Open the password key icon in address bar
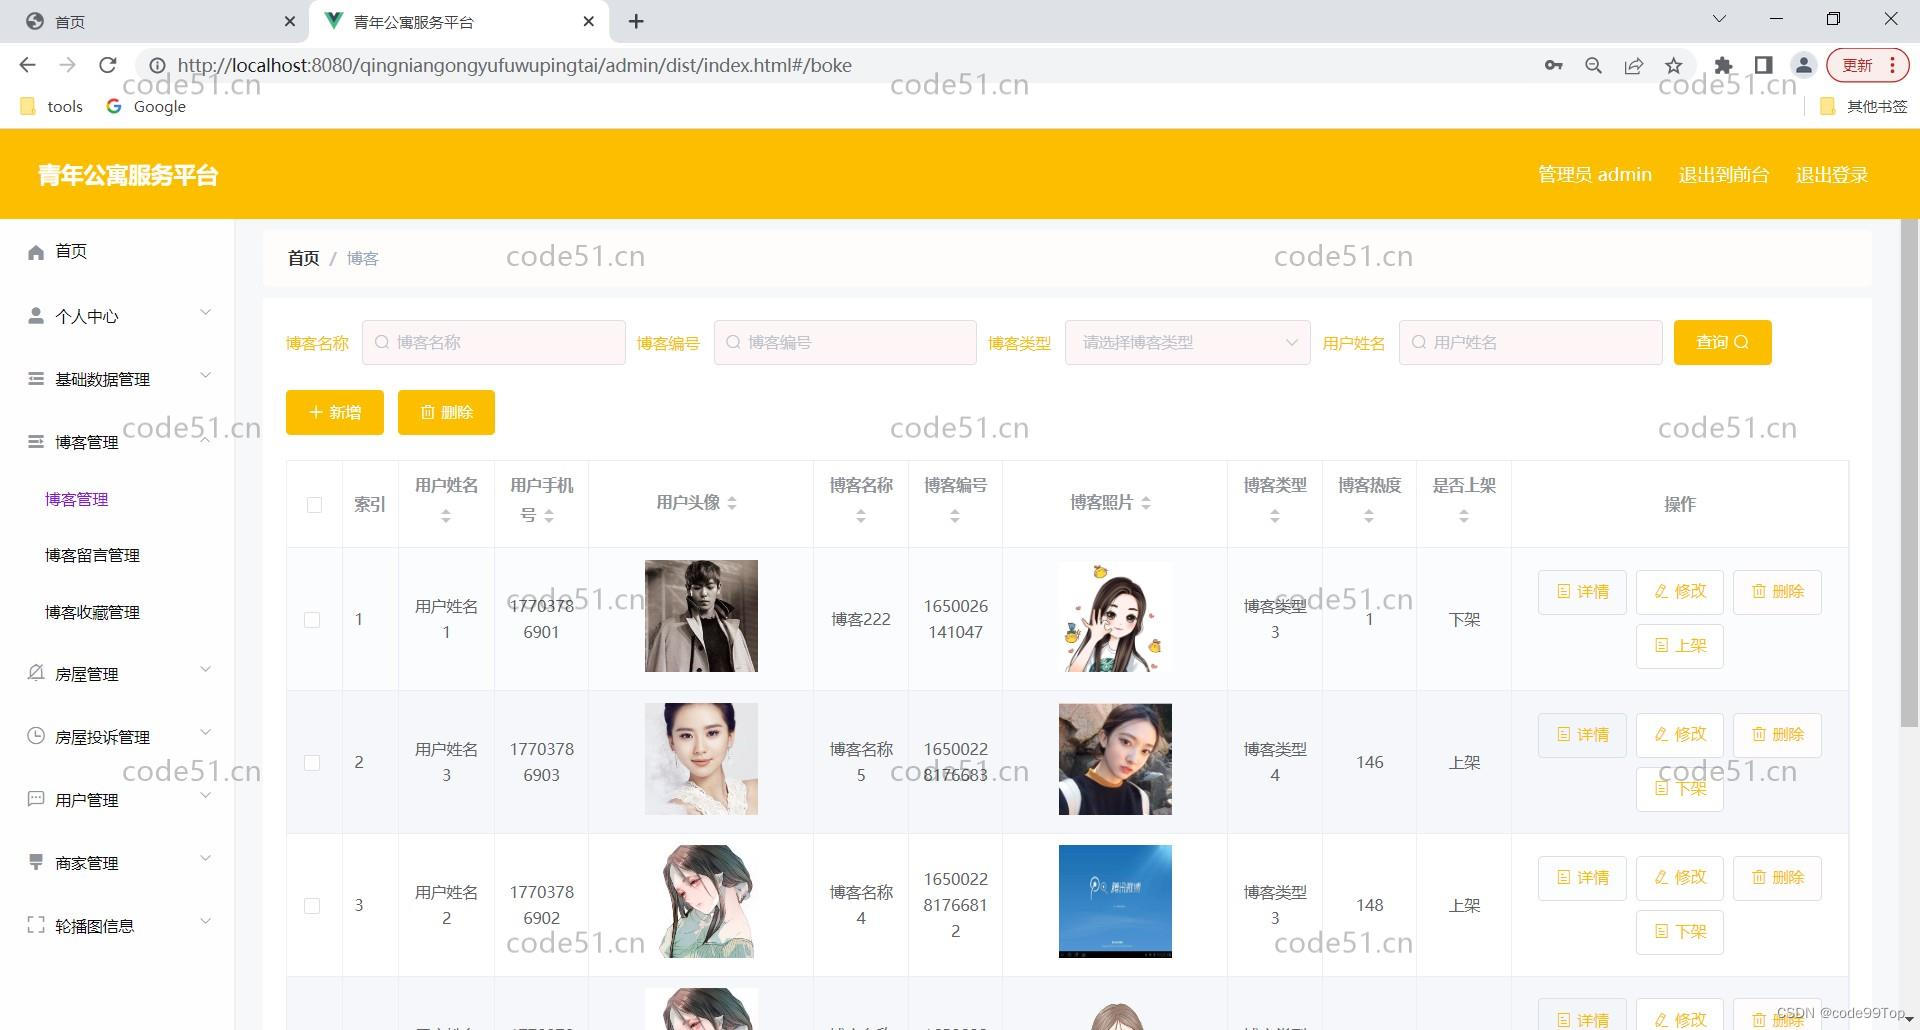The height and width of the screenshot is (1030, 1920). pyautogui.click(x=1553, y=65)
